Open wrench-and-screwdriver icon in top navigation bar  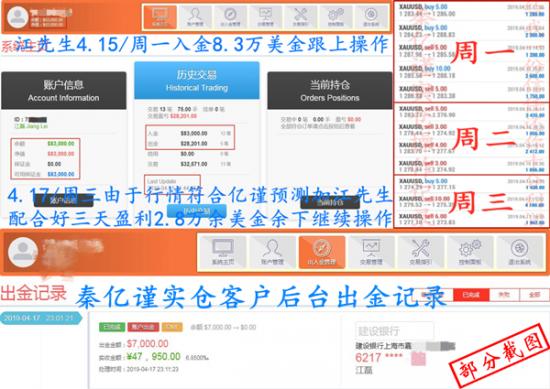click(301, 17)
